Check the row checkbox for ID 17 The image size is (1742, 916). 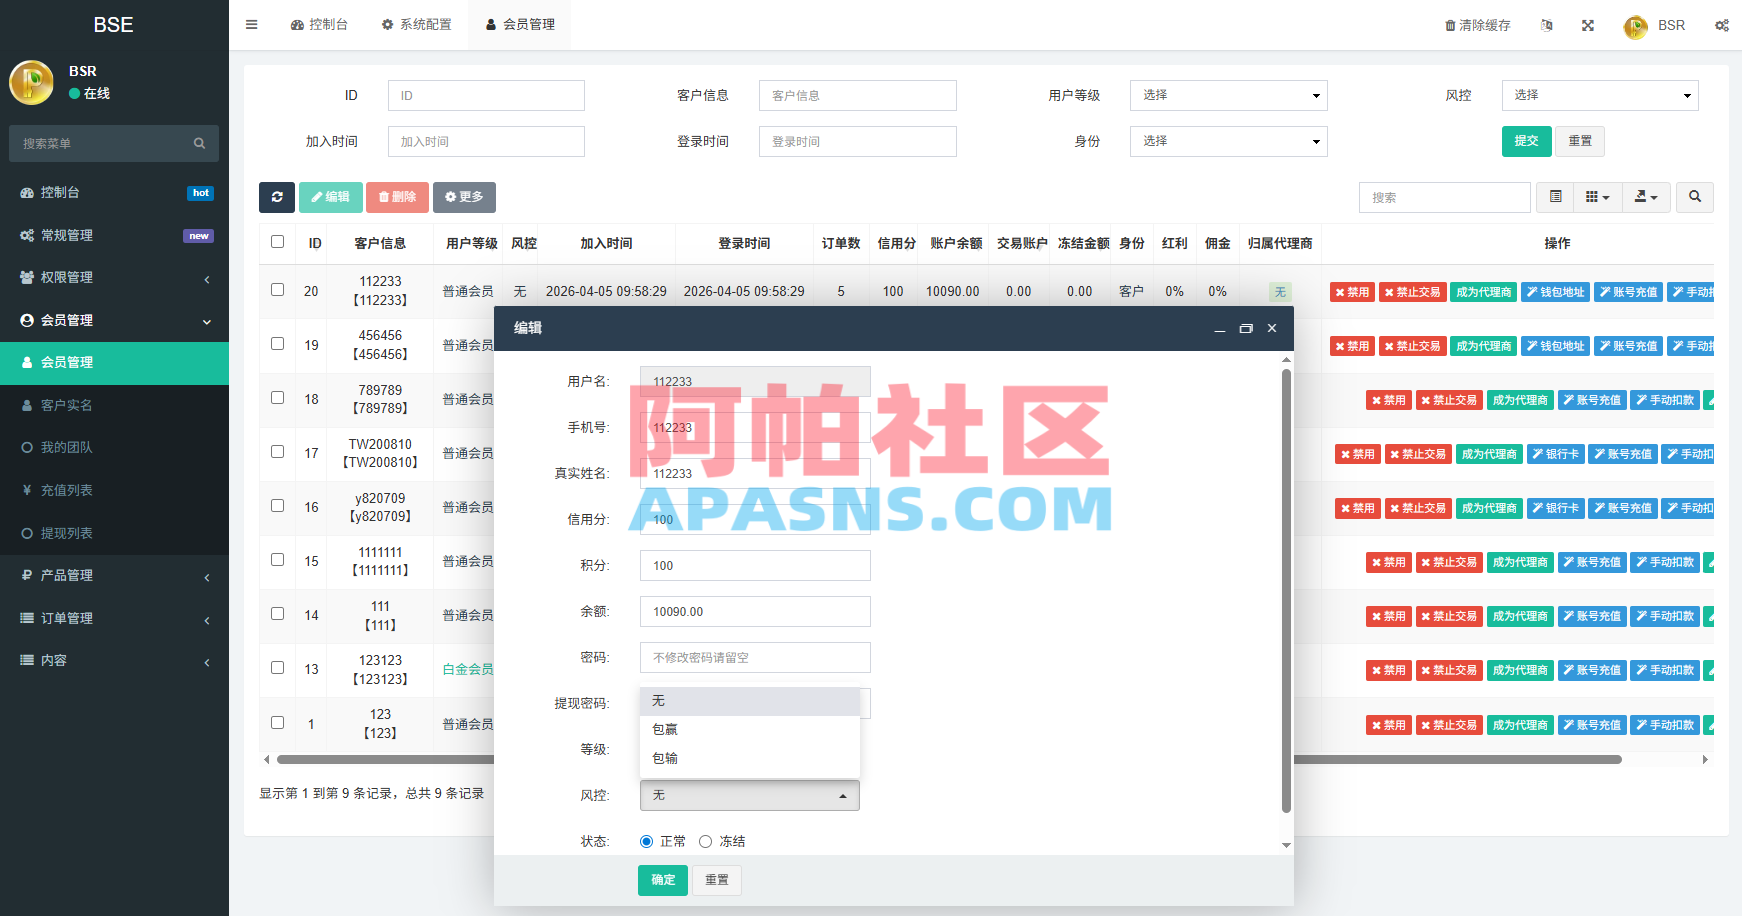click(x=277, y=452)
